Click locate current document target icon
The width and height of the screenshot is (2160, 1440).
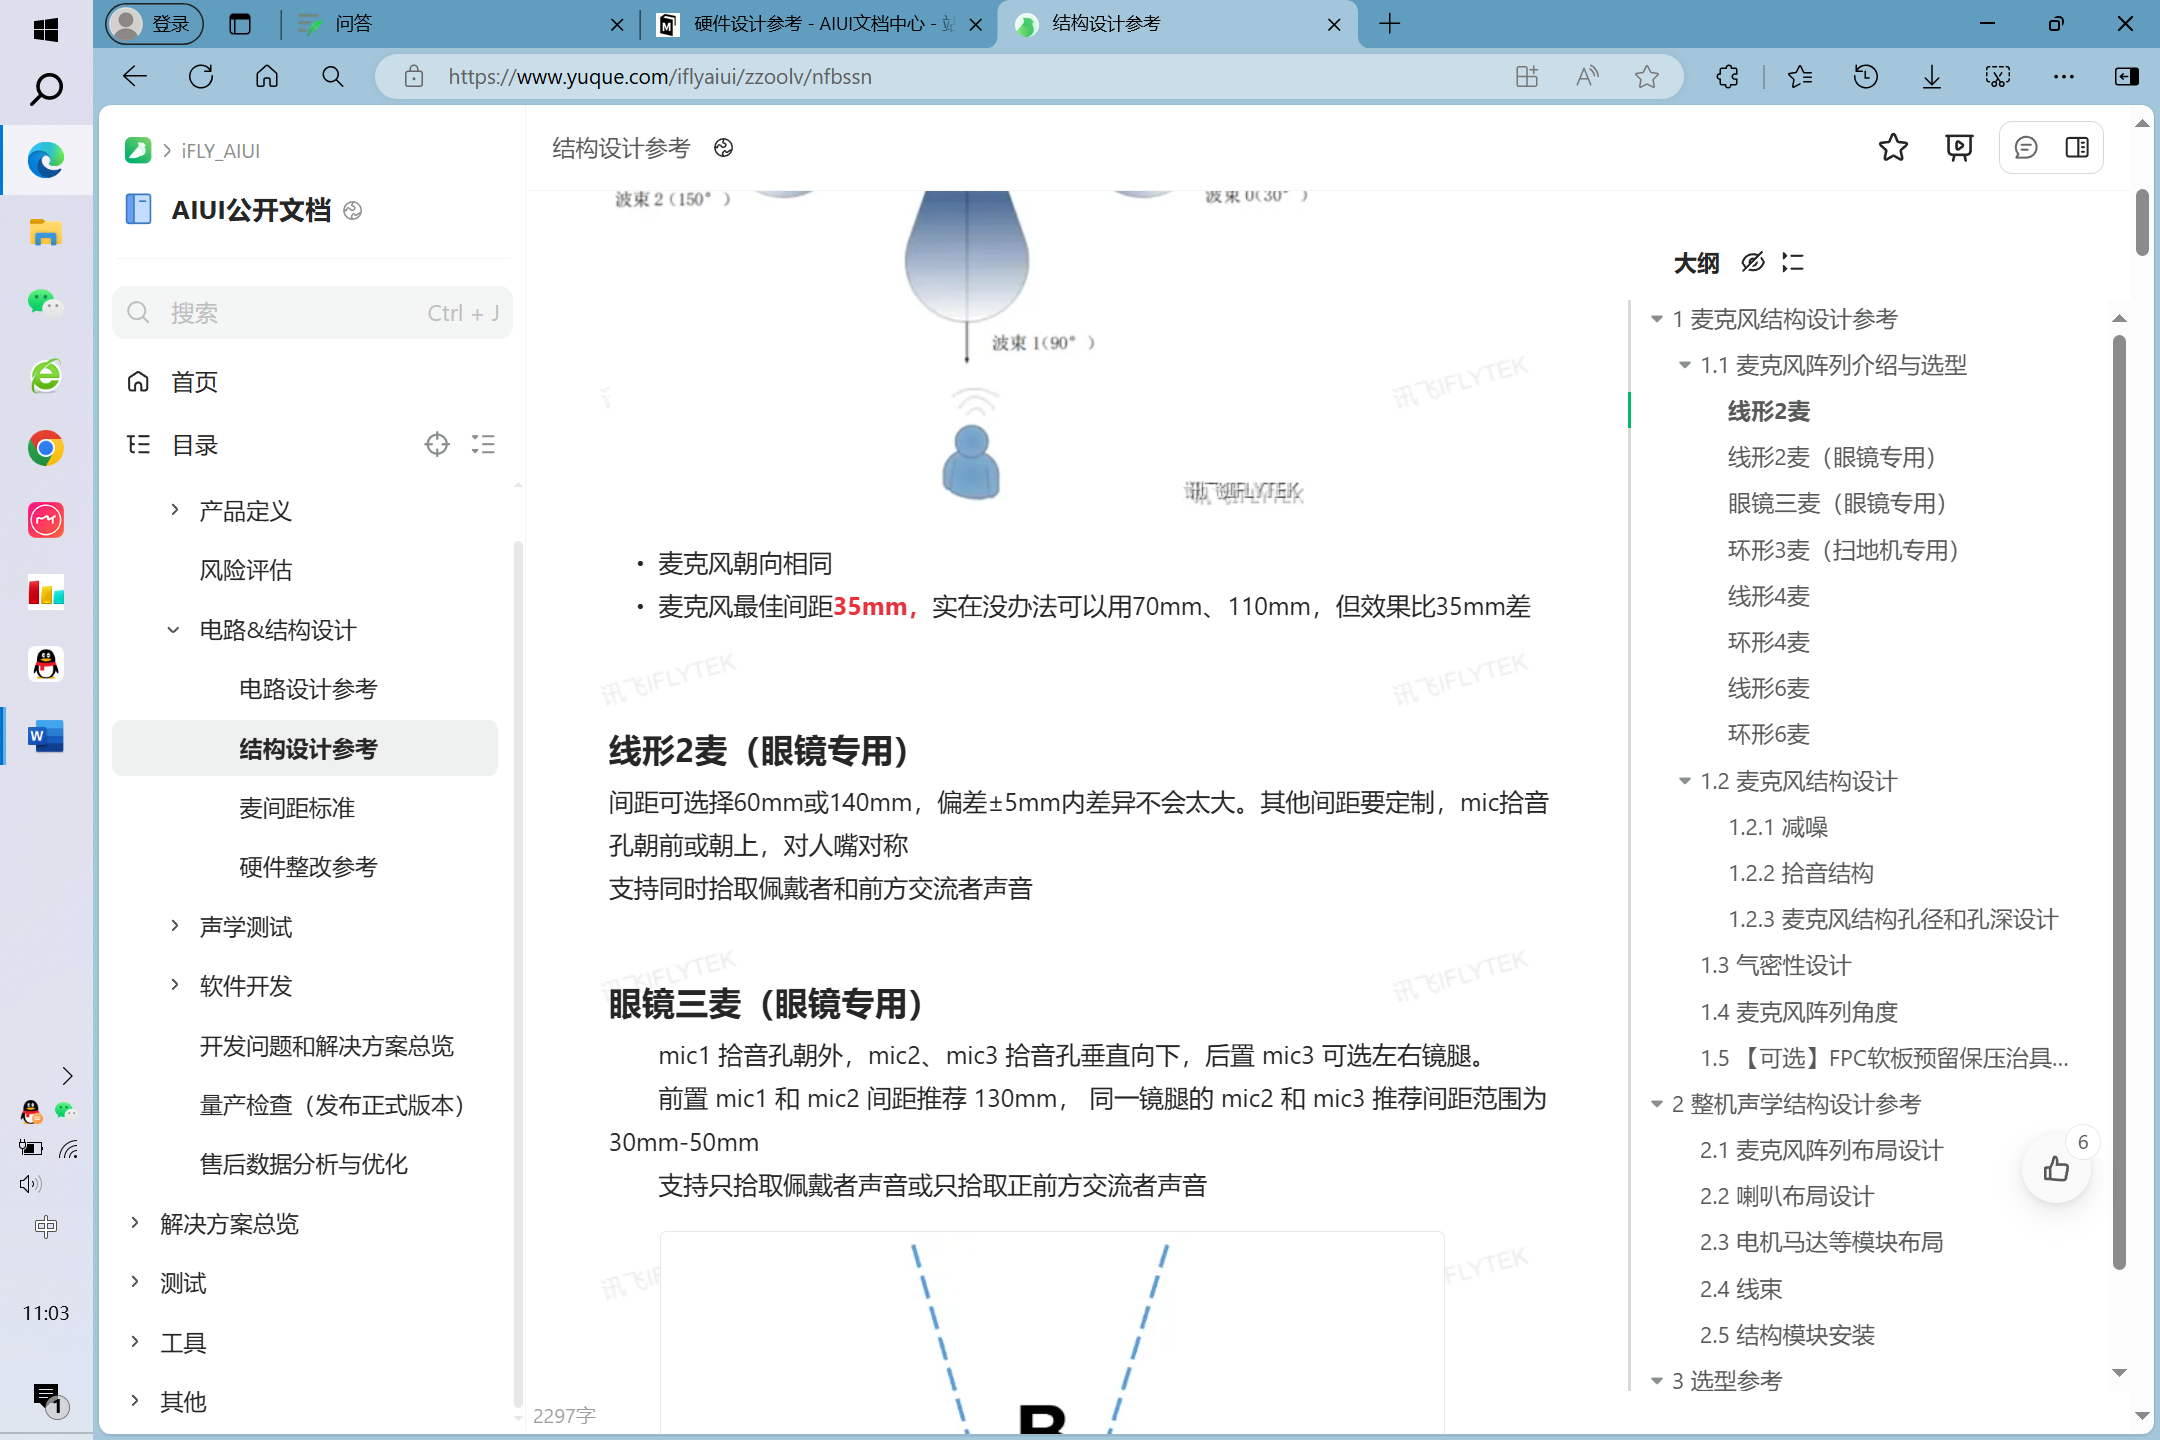(436, 444)
